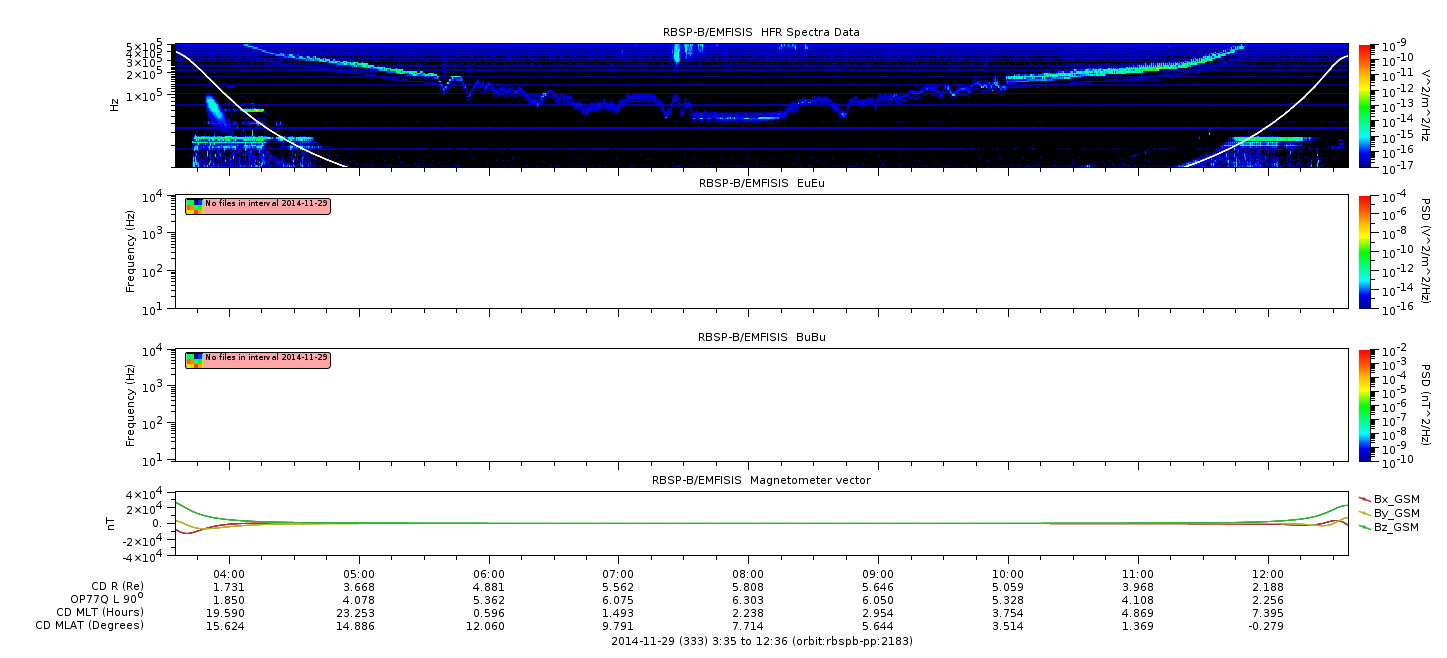Click the 'No files in interval' BuBu message

click(x=266, y=358)
